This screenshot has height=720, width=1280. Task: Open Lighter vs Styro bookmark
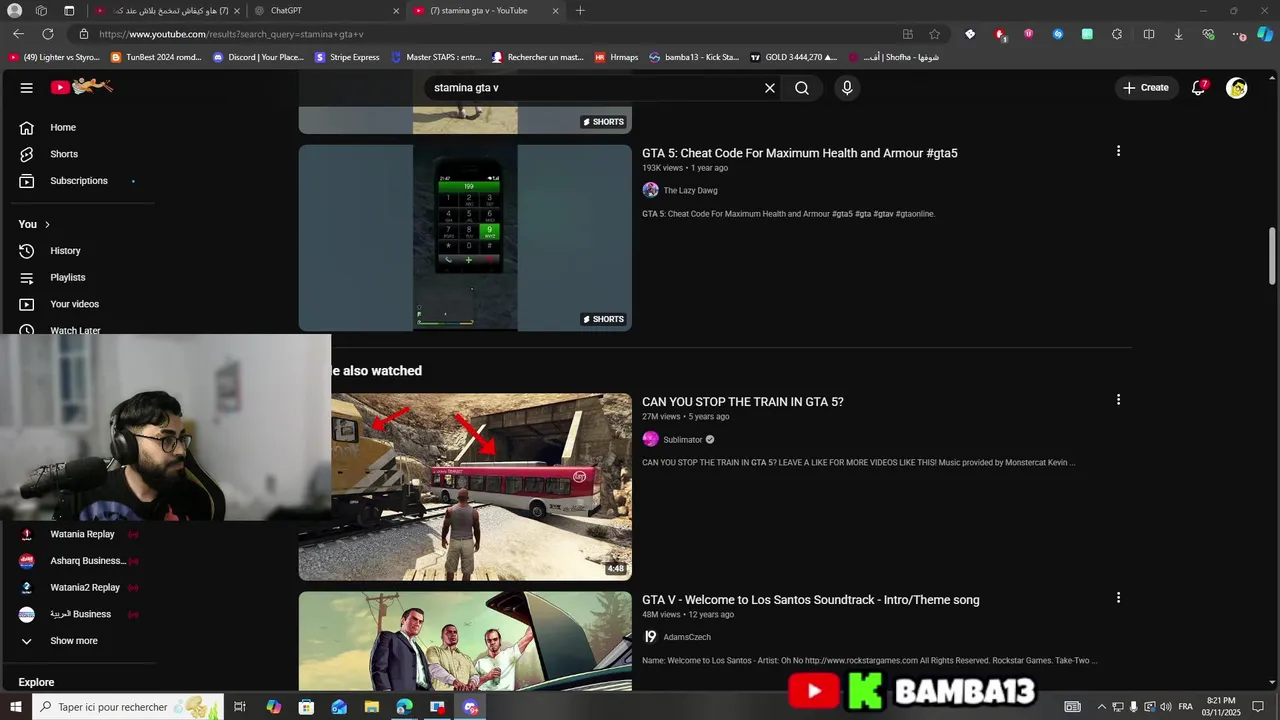pos(54,57)
